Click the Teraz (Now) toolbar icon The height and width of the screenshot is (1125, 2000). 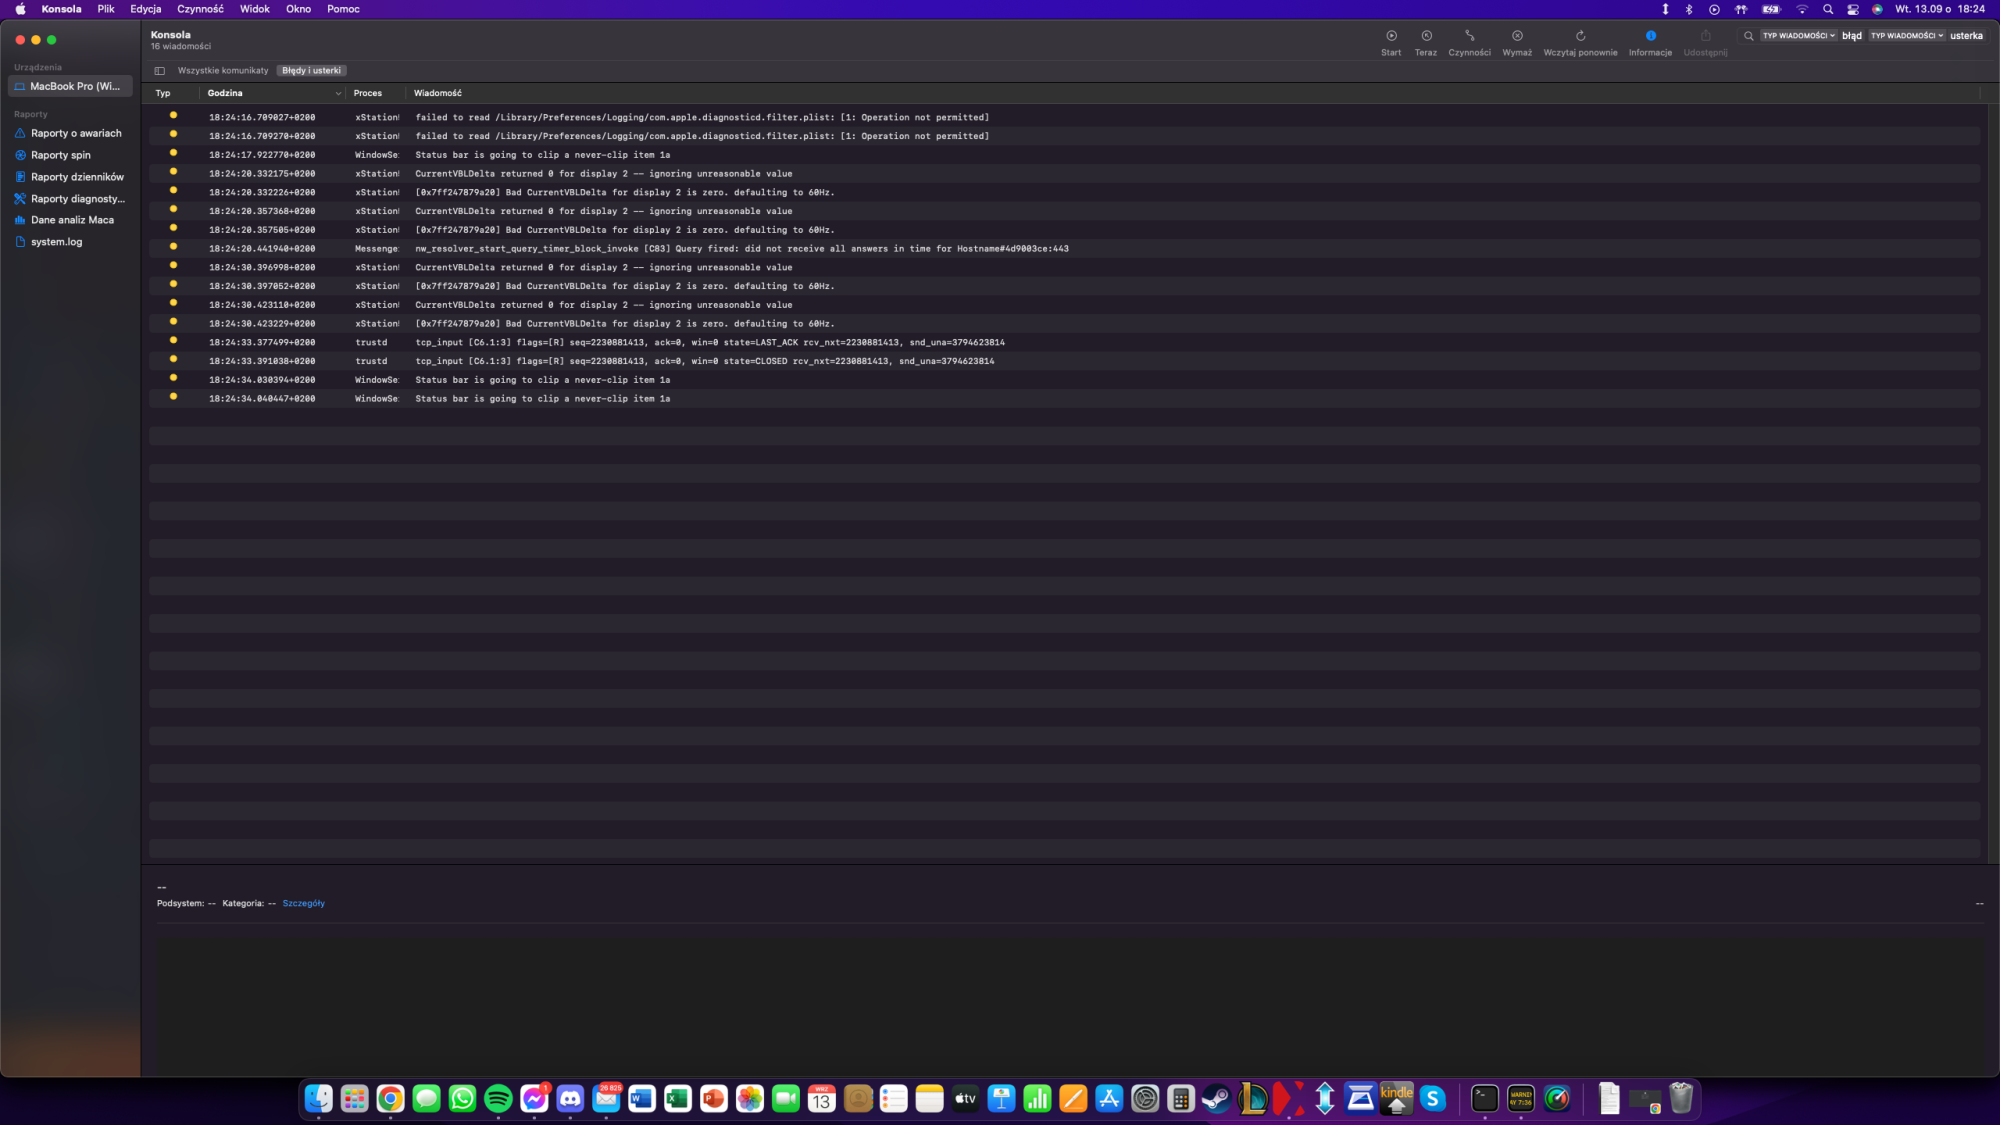[x=1426, y=36]
